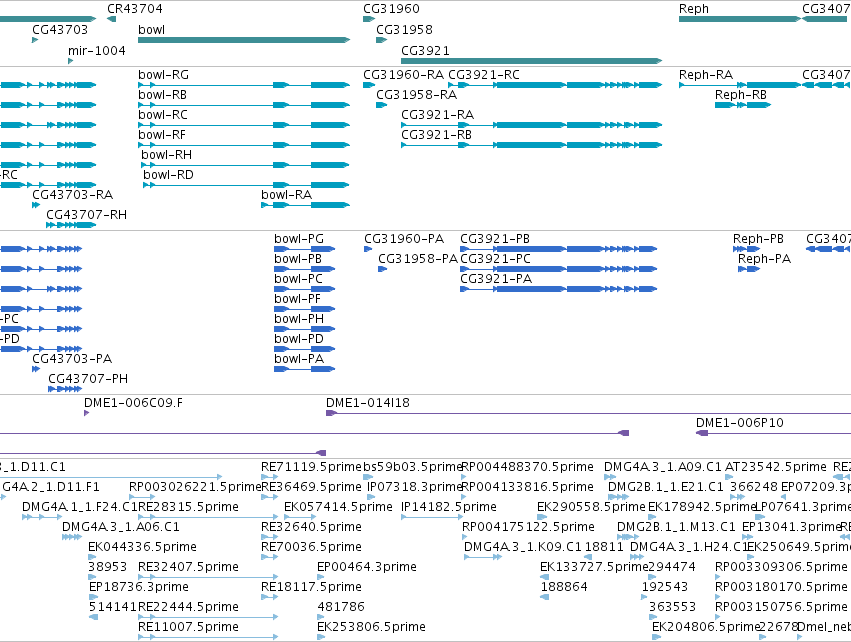The height and width of the screenshot is (642, 851).
Task: Select the DME1-014I18 BAC clone
Action: pos(588,414)
